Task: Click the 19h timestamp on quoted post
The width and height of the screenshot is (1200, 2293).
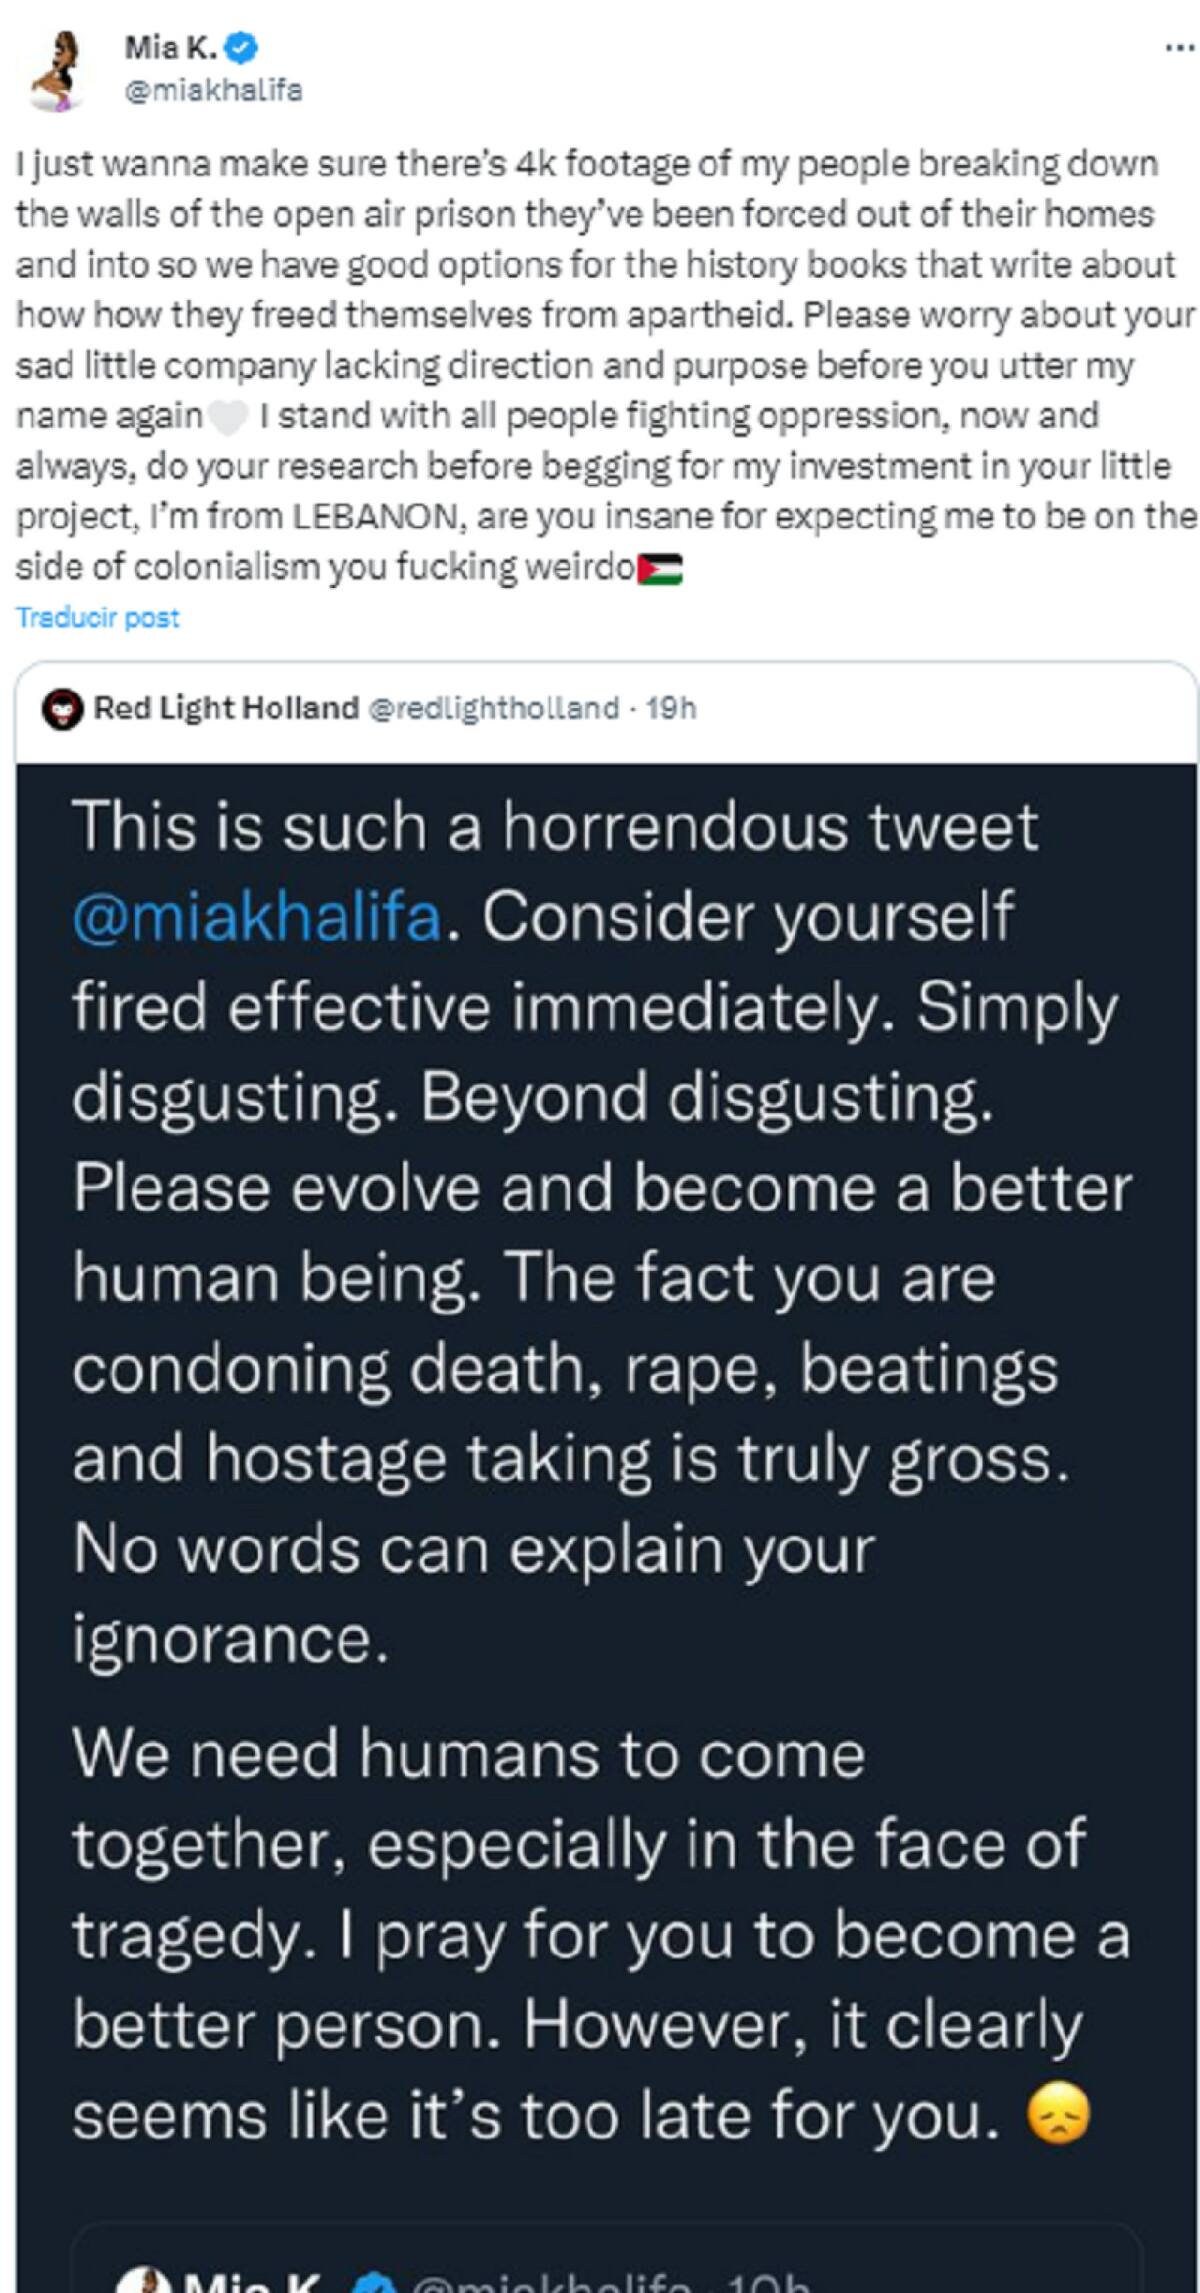Action: click(672, 709)
